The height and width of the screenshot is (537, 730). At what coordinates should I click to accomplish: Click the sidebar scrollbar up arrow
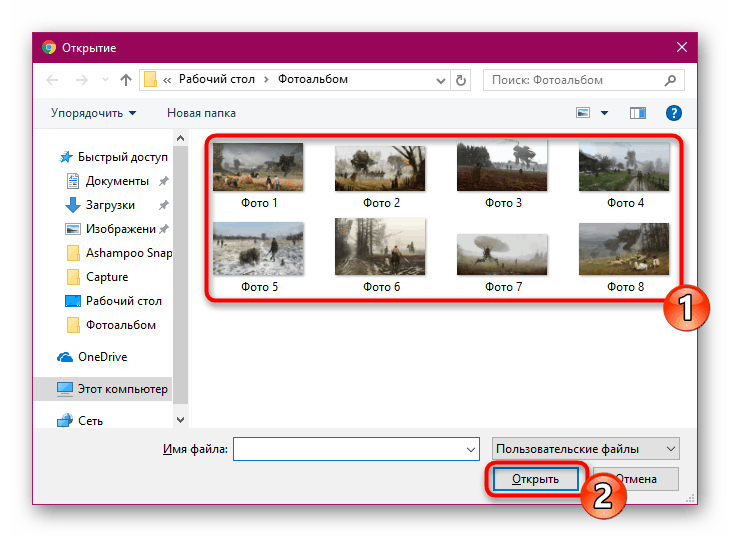(x=181, y=138)
